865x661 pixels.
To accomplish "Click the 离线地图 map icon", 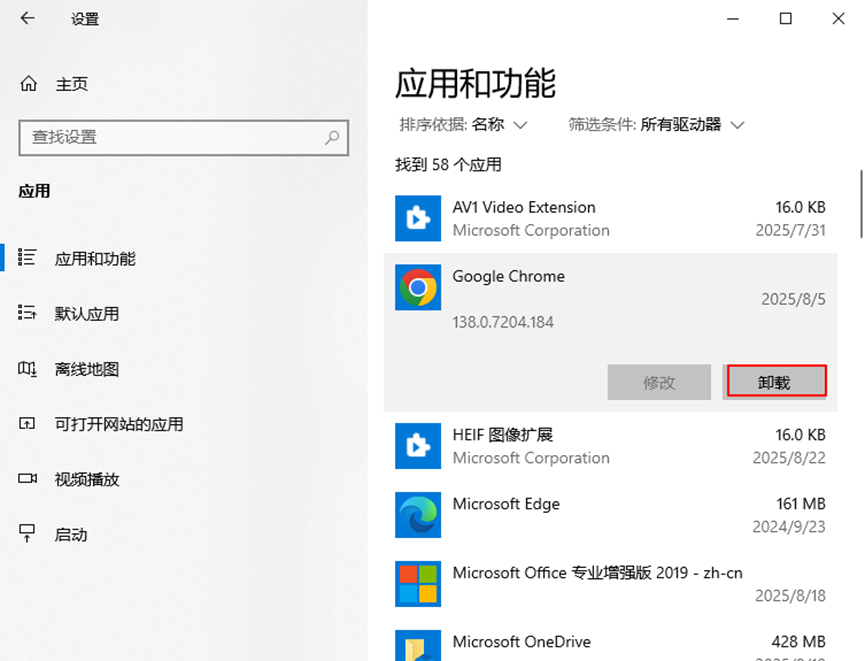I will click(x=27, y=368).
